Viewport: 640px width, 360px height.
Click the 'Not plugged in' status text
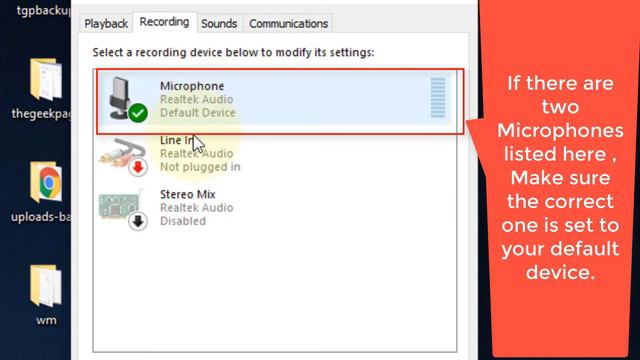pos(200,167)
